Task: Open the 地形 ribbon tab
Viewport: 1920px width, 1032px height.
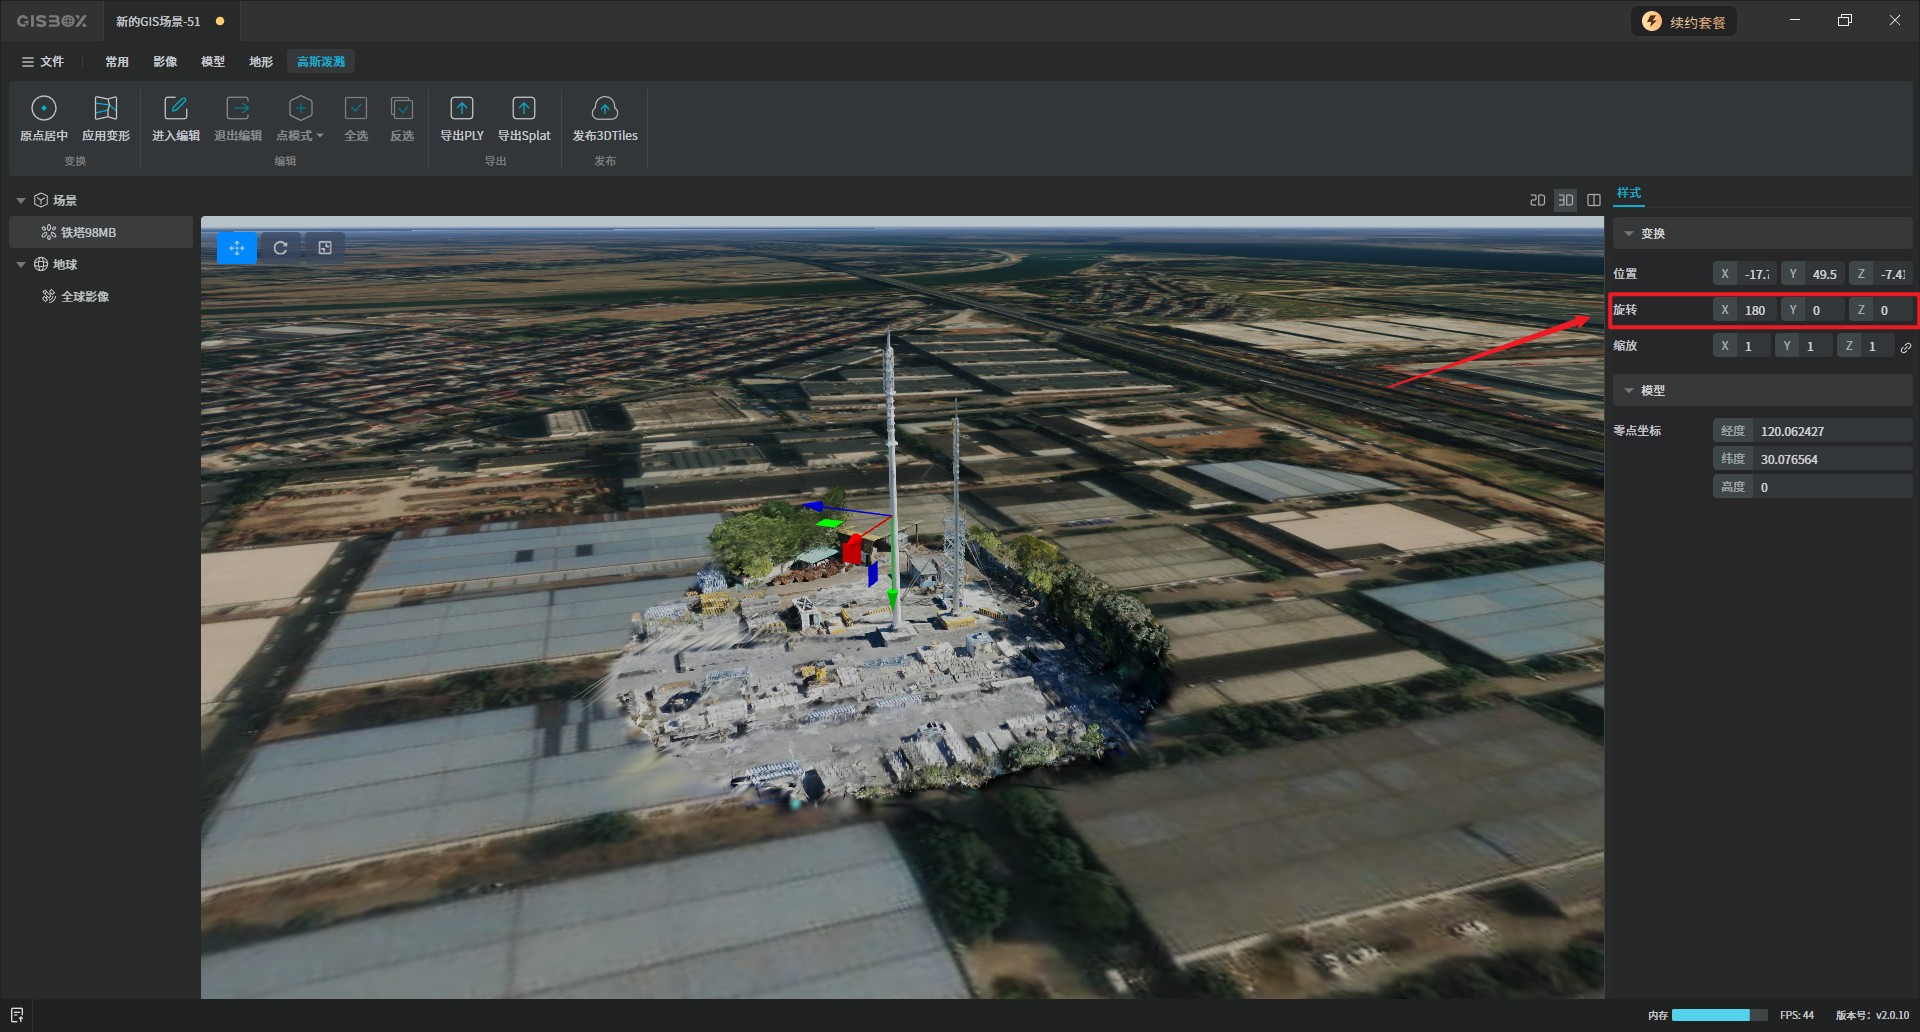Action: tap(261, 62)
